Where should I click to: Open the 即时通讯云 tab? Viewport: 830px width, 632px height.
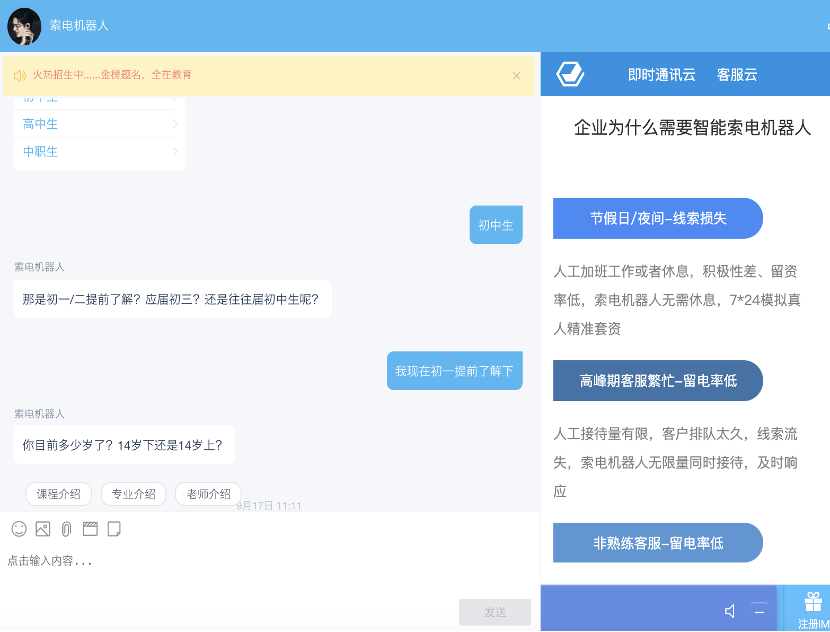point(661,75)
